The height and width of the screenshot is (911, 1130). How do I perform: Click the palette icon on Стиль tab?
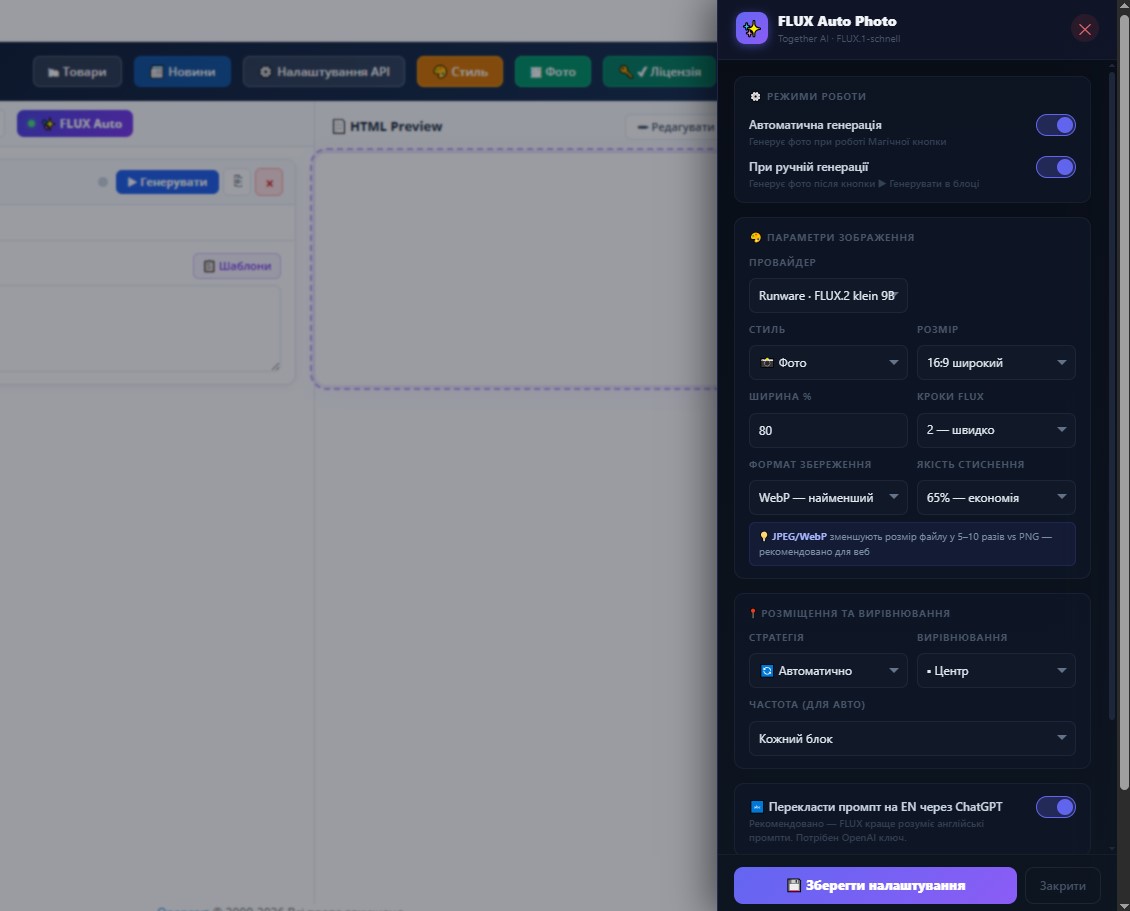[440, 71]
